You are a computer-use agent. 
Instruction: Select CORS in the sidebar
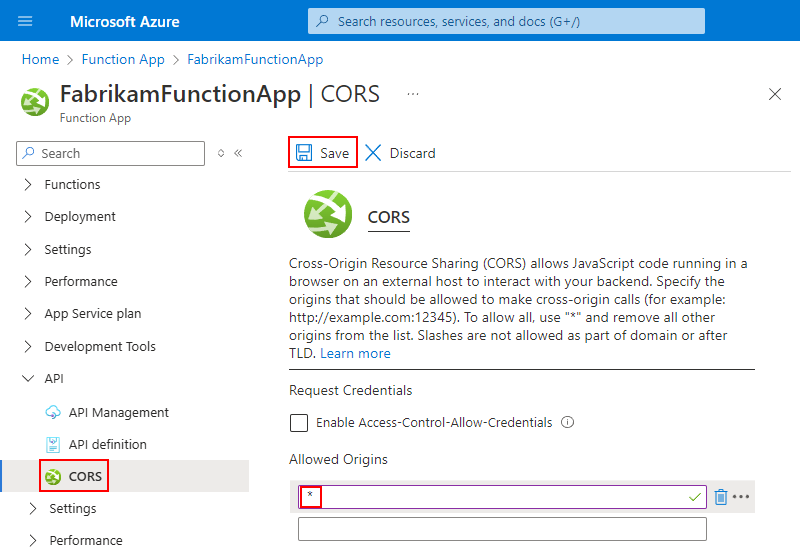tap(85, 477)
